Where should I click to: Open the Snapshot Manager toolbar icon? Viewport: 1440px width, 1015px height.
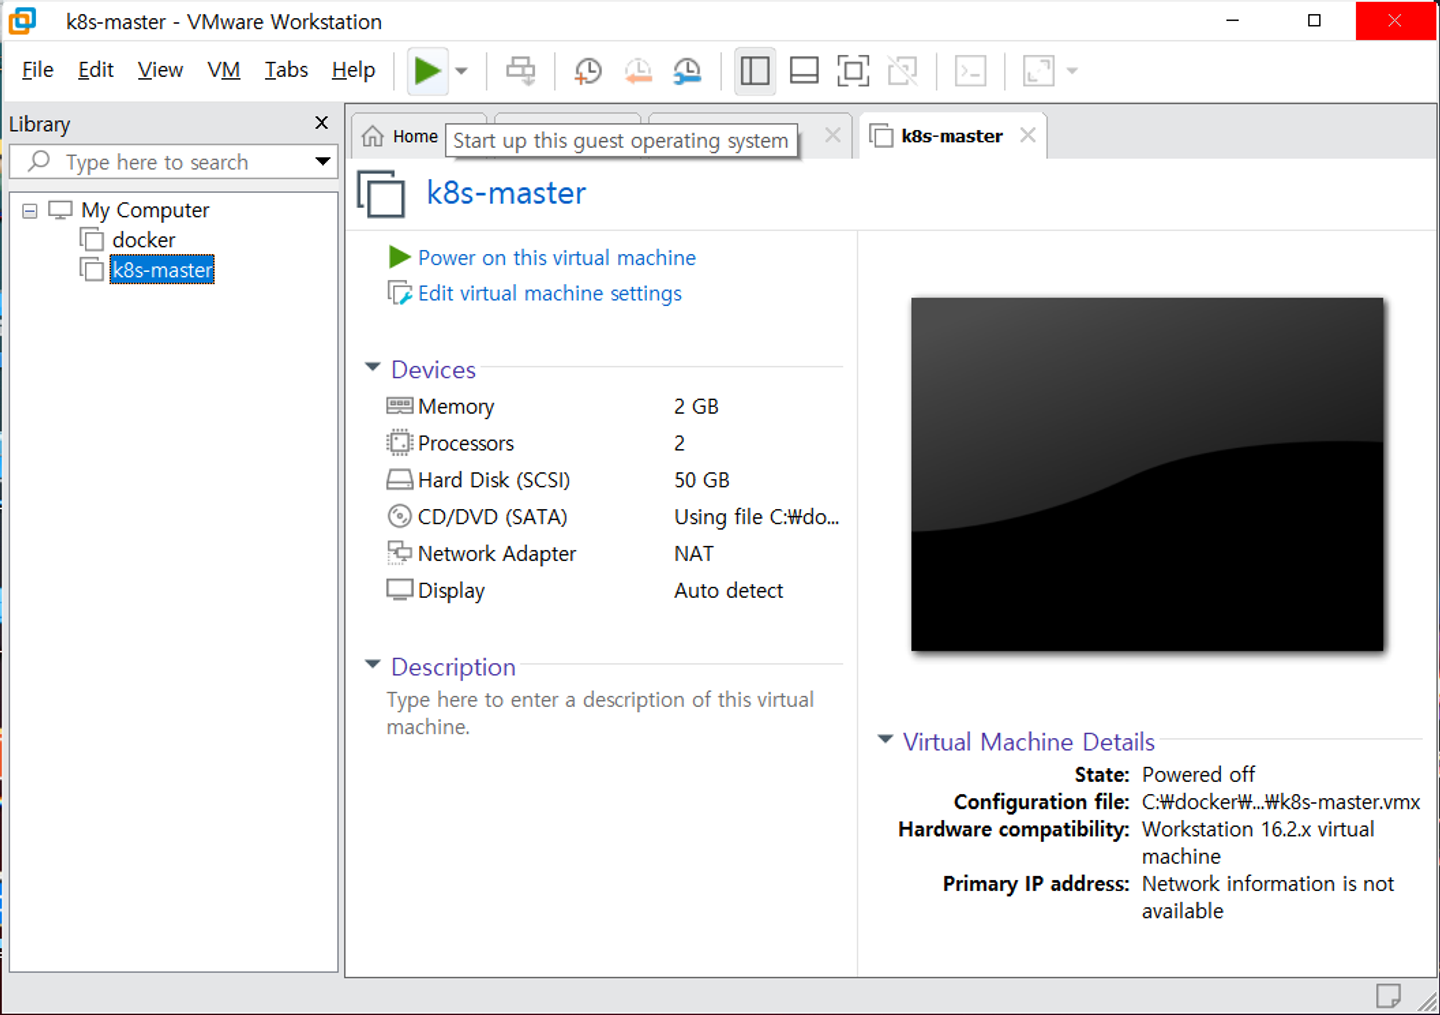(x=687, y=71)
